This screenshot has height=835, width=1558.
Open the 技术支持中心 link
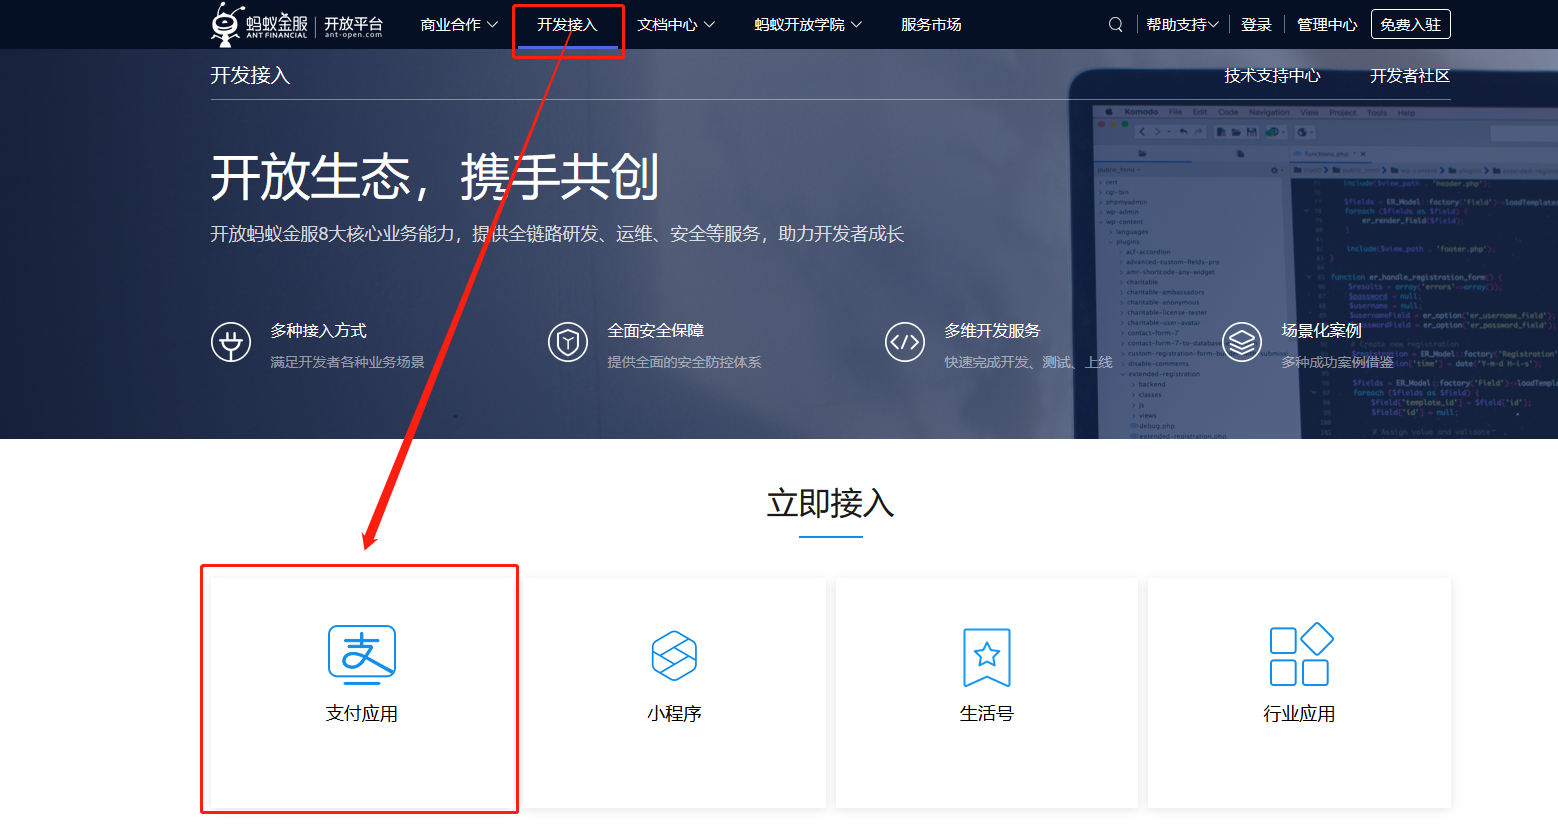tap(1272, 76)
